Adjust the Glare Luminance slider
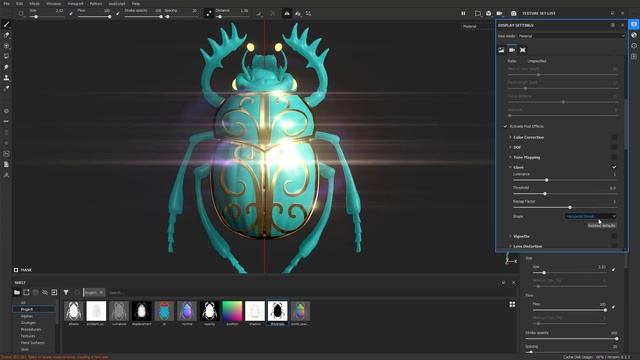The image size is (640, 360). click(565, 180)
